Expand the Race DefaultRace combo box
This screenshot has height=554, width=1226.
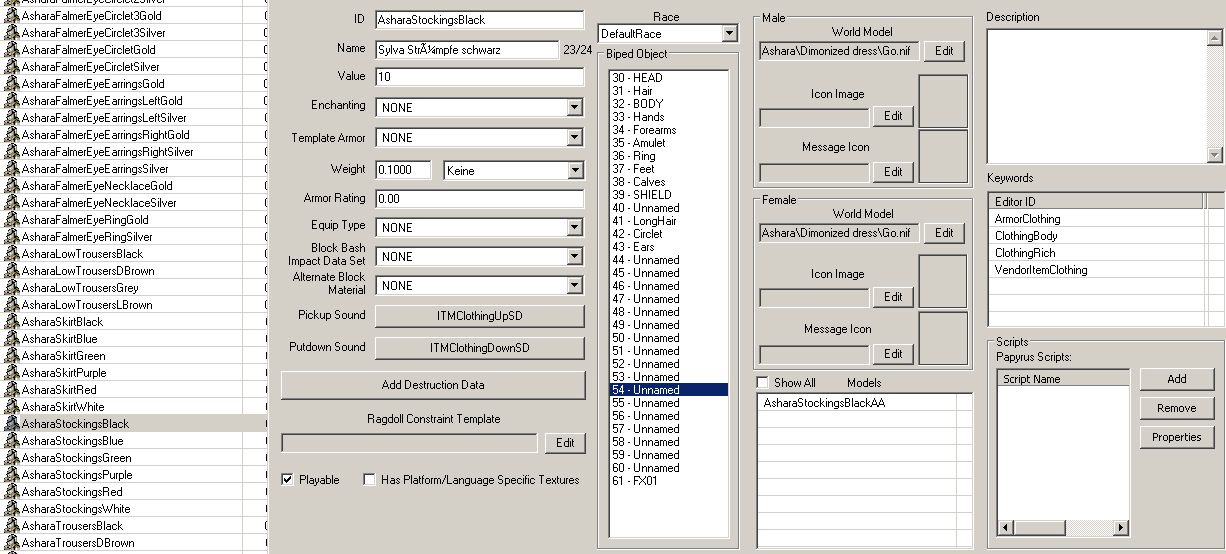(729, 34)
